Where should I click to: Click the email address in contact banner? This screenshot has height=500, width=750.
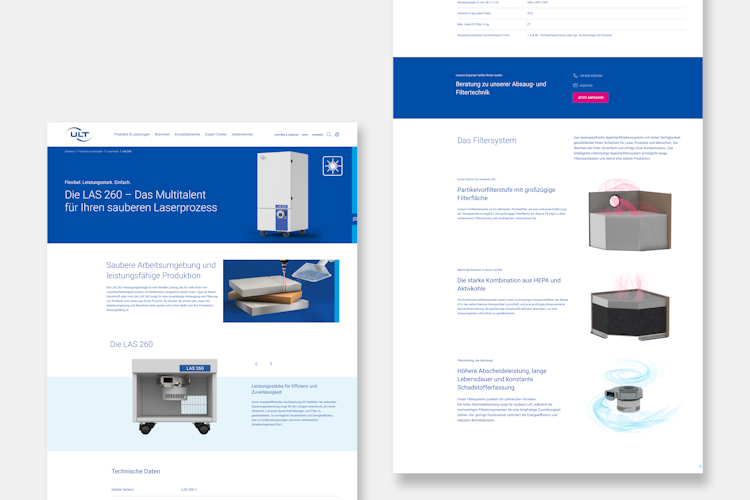coord(586,86)
